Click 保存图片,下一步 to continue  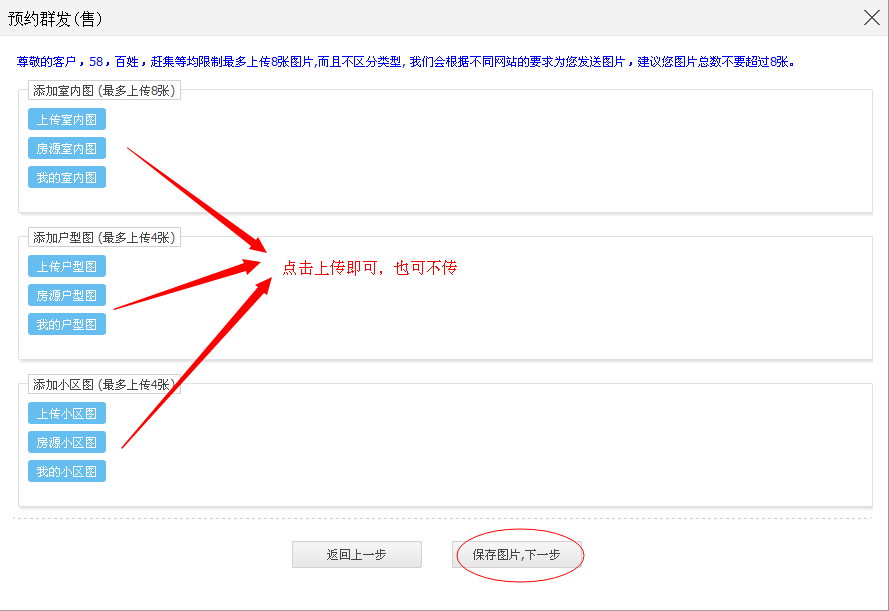tap(517, 554)
